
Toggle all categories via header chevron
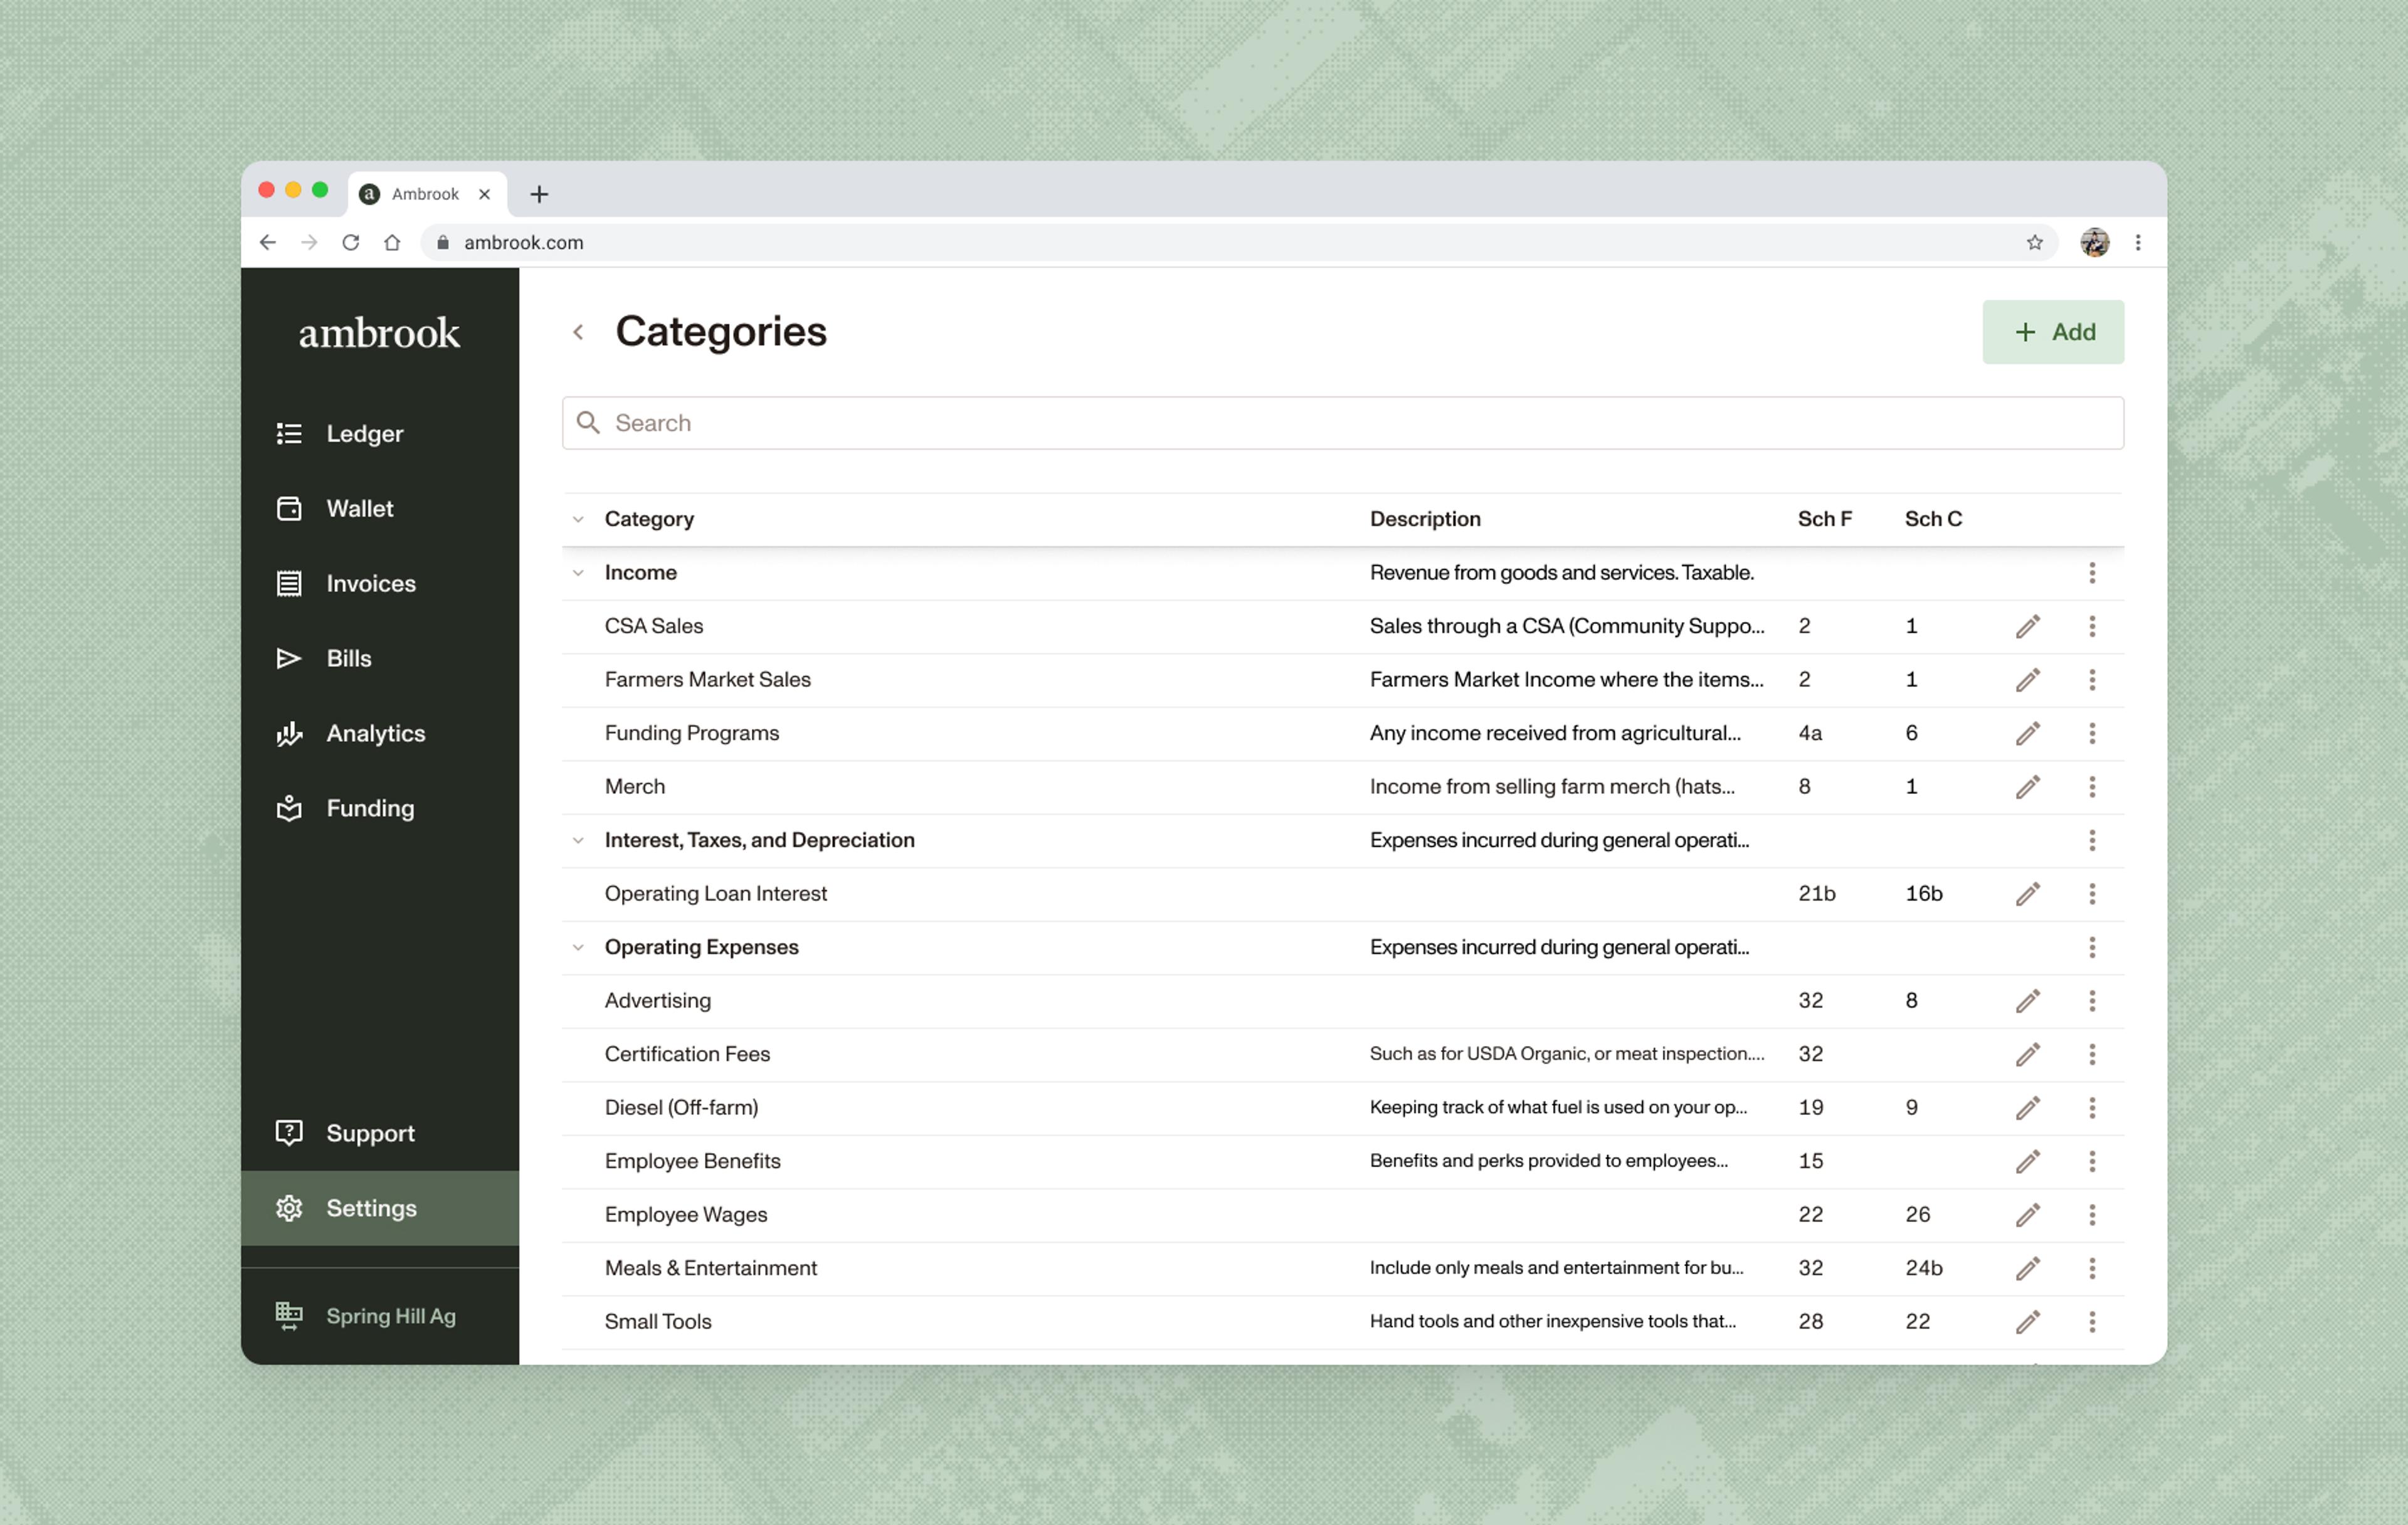(578, 520)
